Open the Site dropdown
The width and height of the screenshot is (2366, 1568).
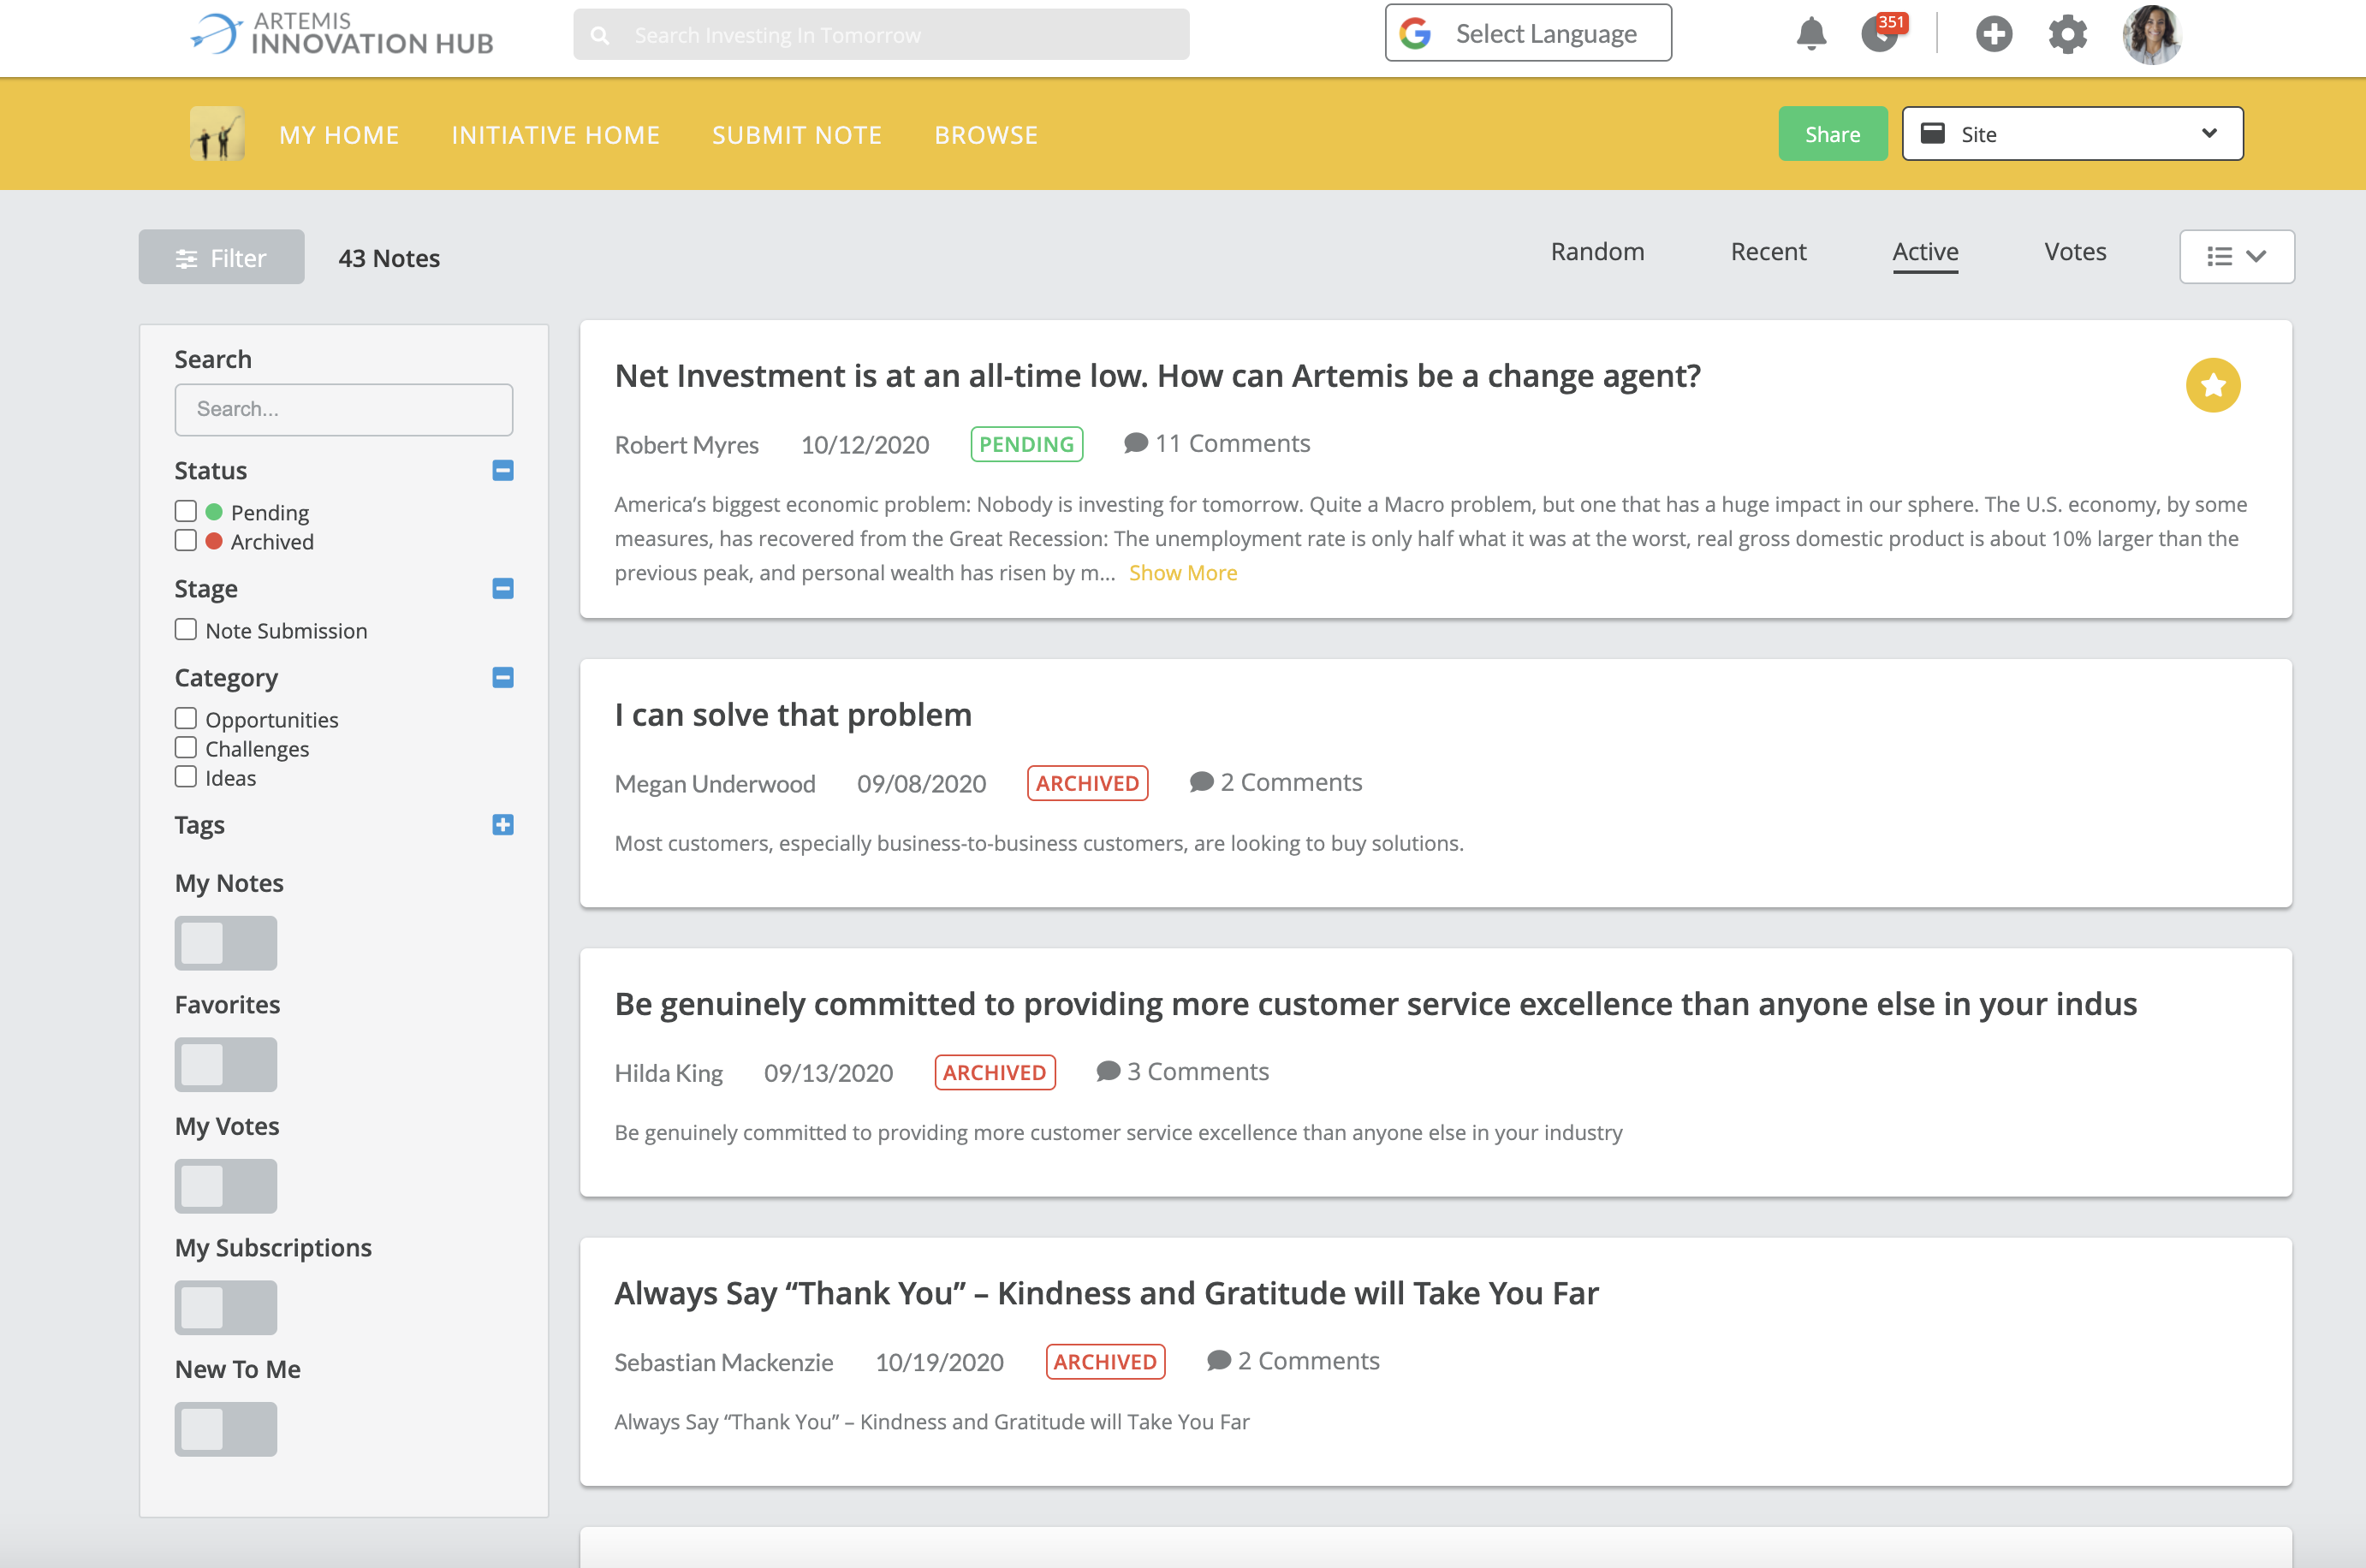pos(2072,134)
